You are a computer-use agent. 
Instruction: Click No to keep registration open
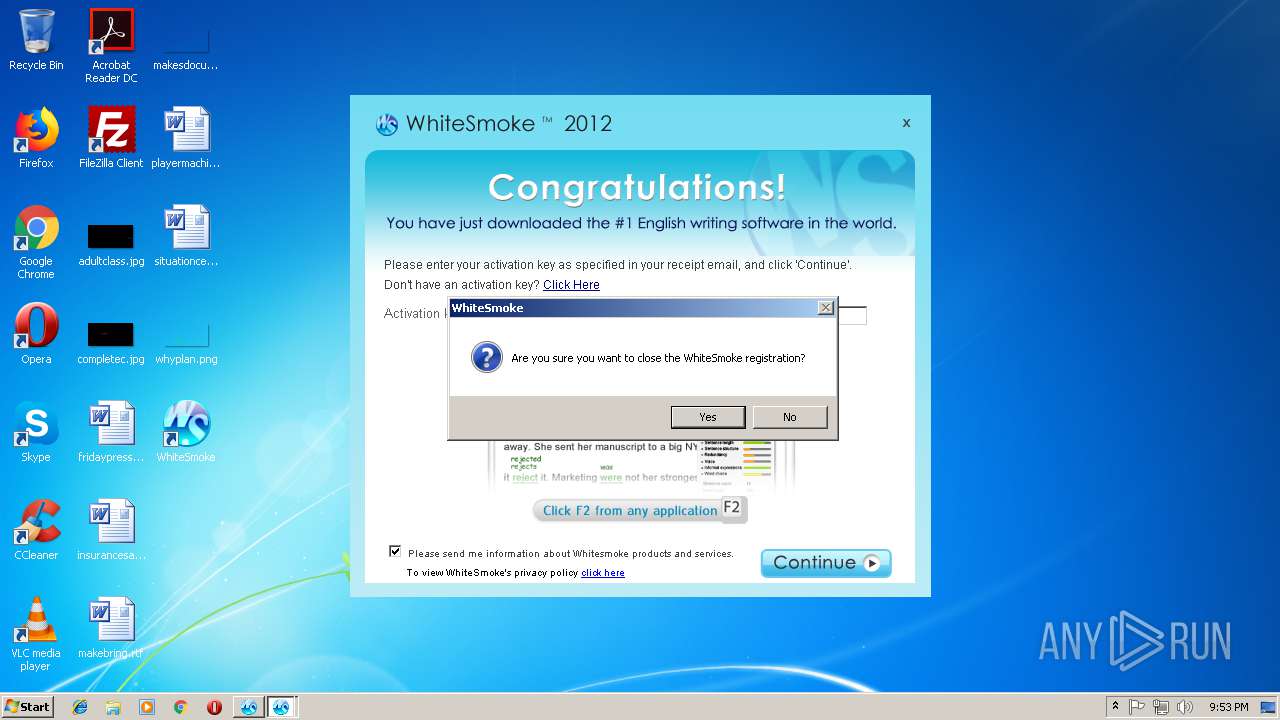pyautogui.click(x=790, y=417)
